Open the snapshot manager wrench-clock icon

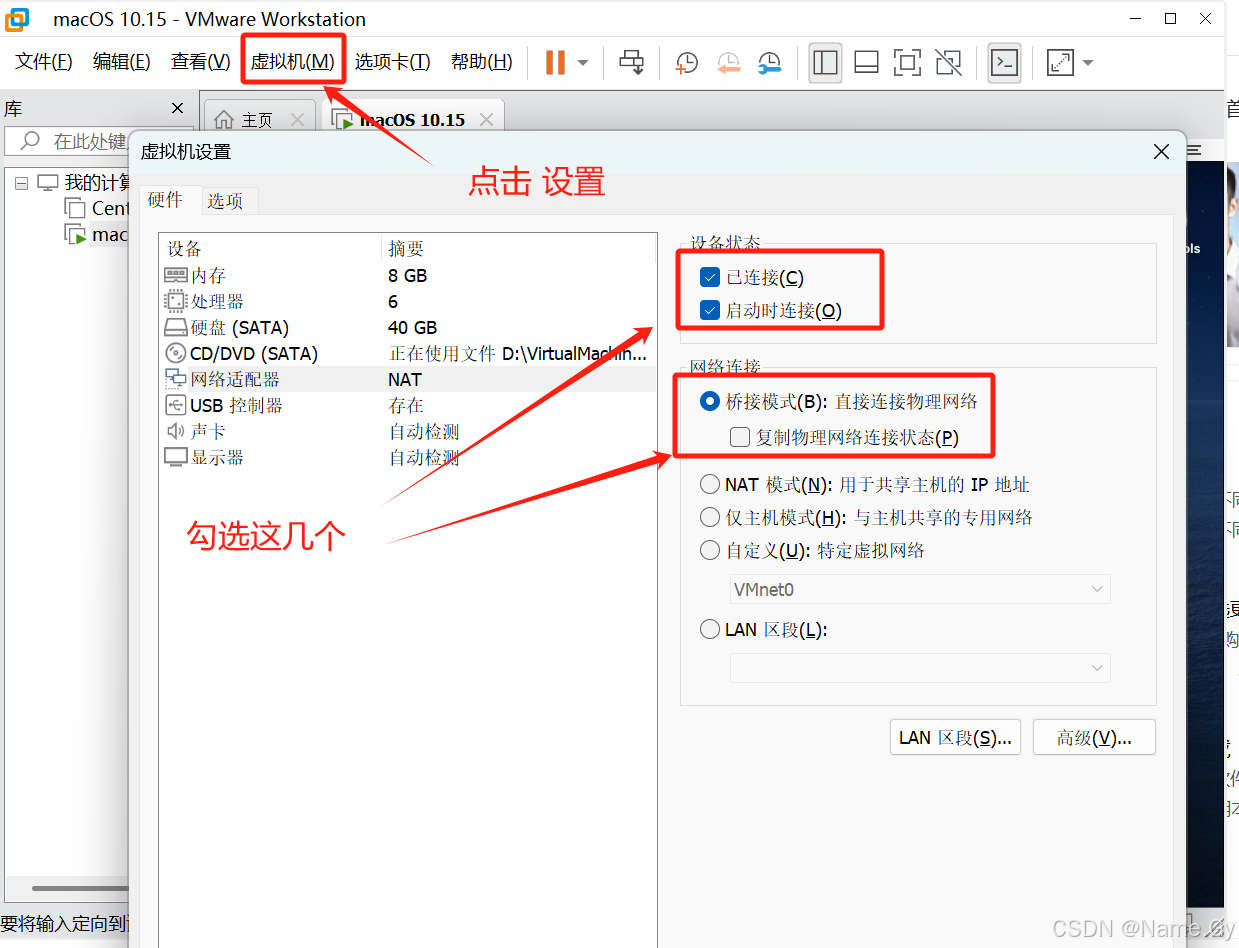pos(769,63)
